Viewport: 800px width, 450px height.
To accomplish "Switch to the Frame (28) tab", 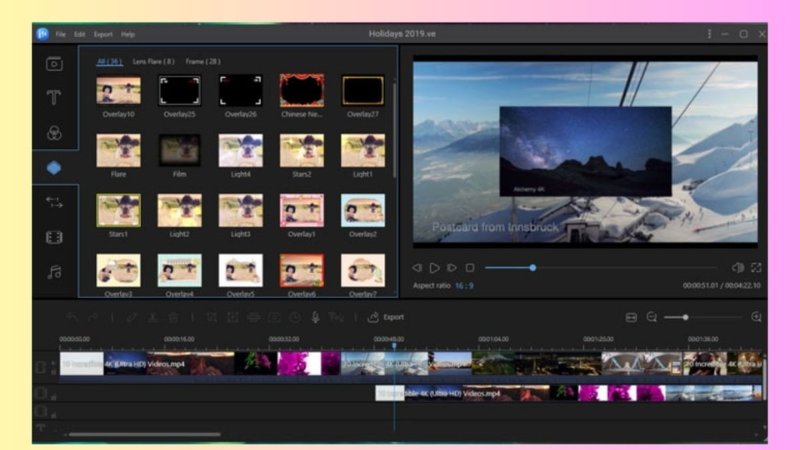I will 203,61.
